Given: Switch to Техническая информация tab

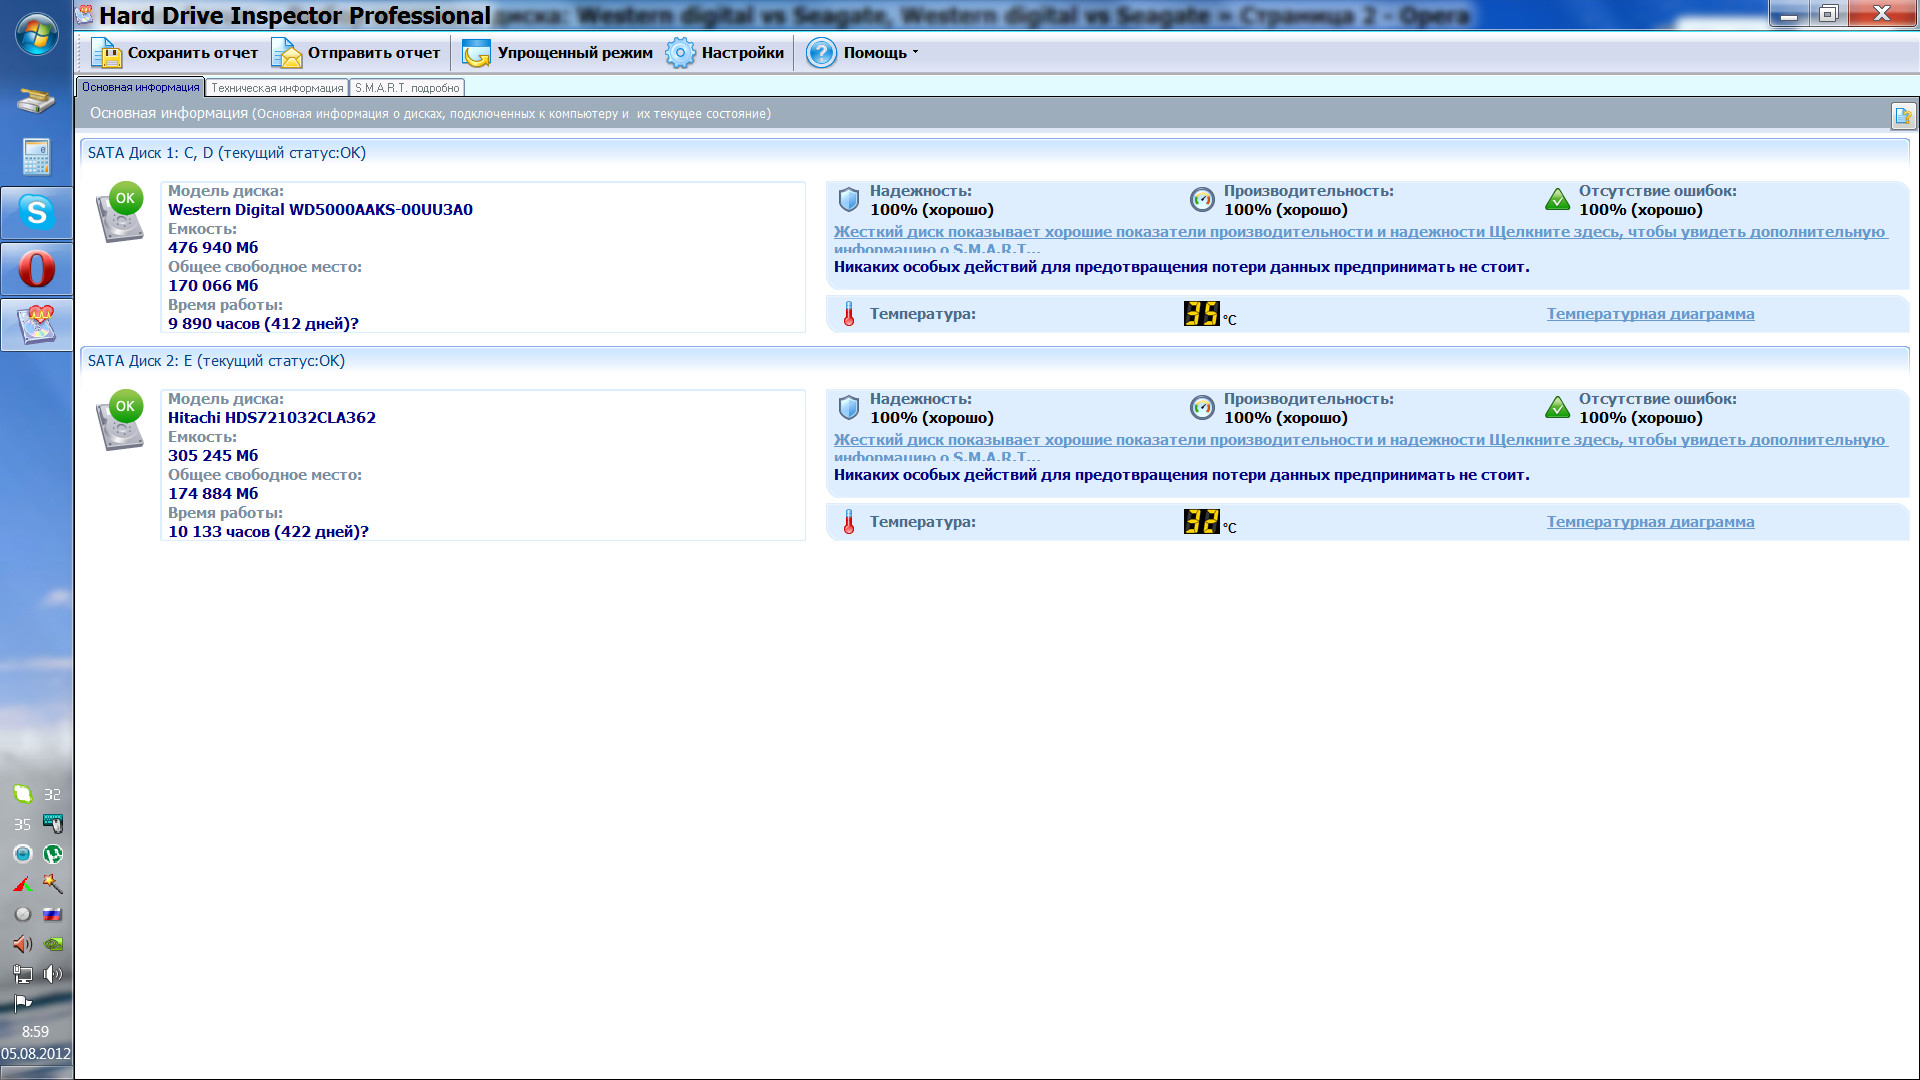Looking at the screenshot, I should (277, 88).
